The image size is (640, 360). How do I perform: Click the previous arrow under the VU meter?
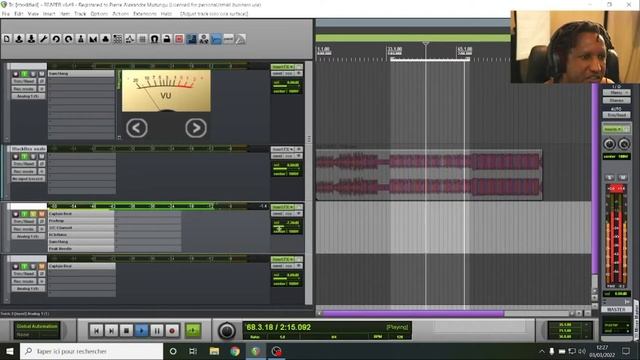[137, 128]
